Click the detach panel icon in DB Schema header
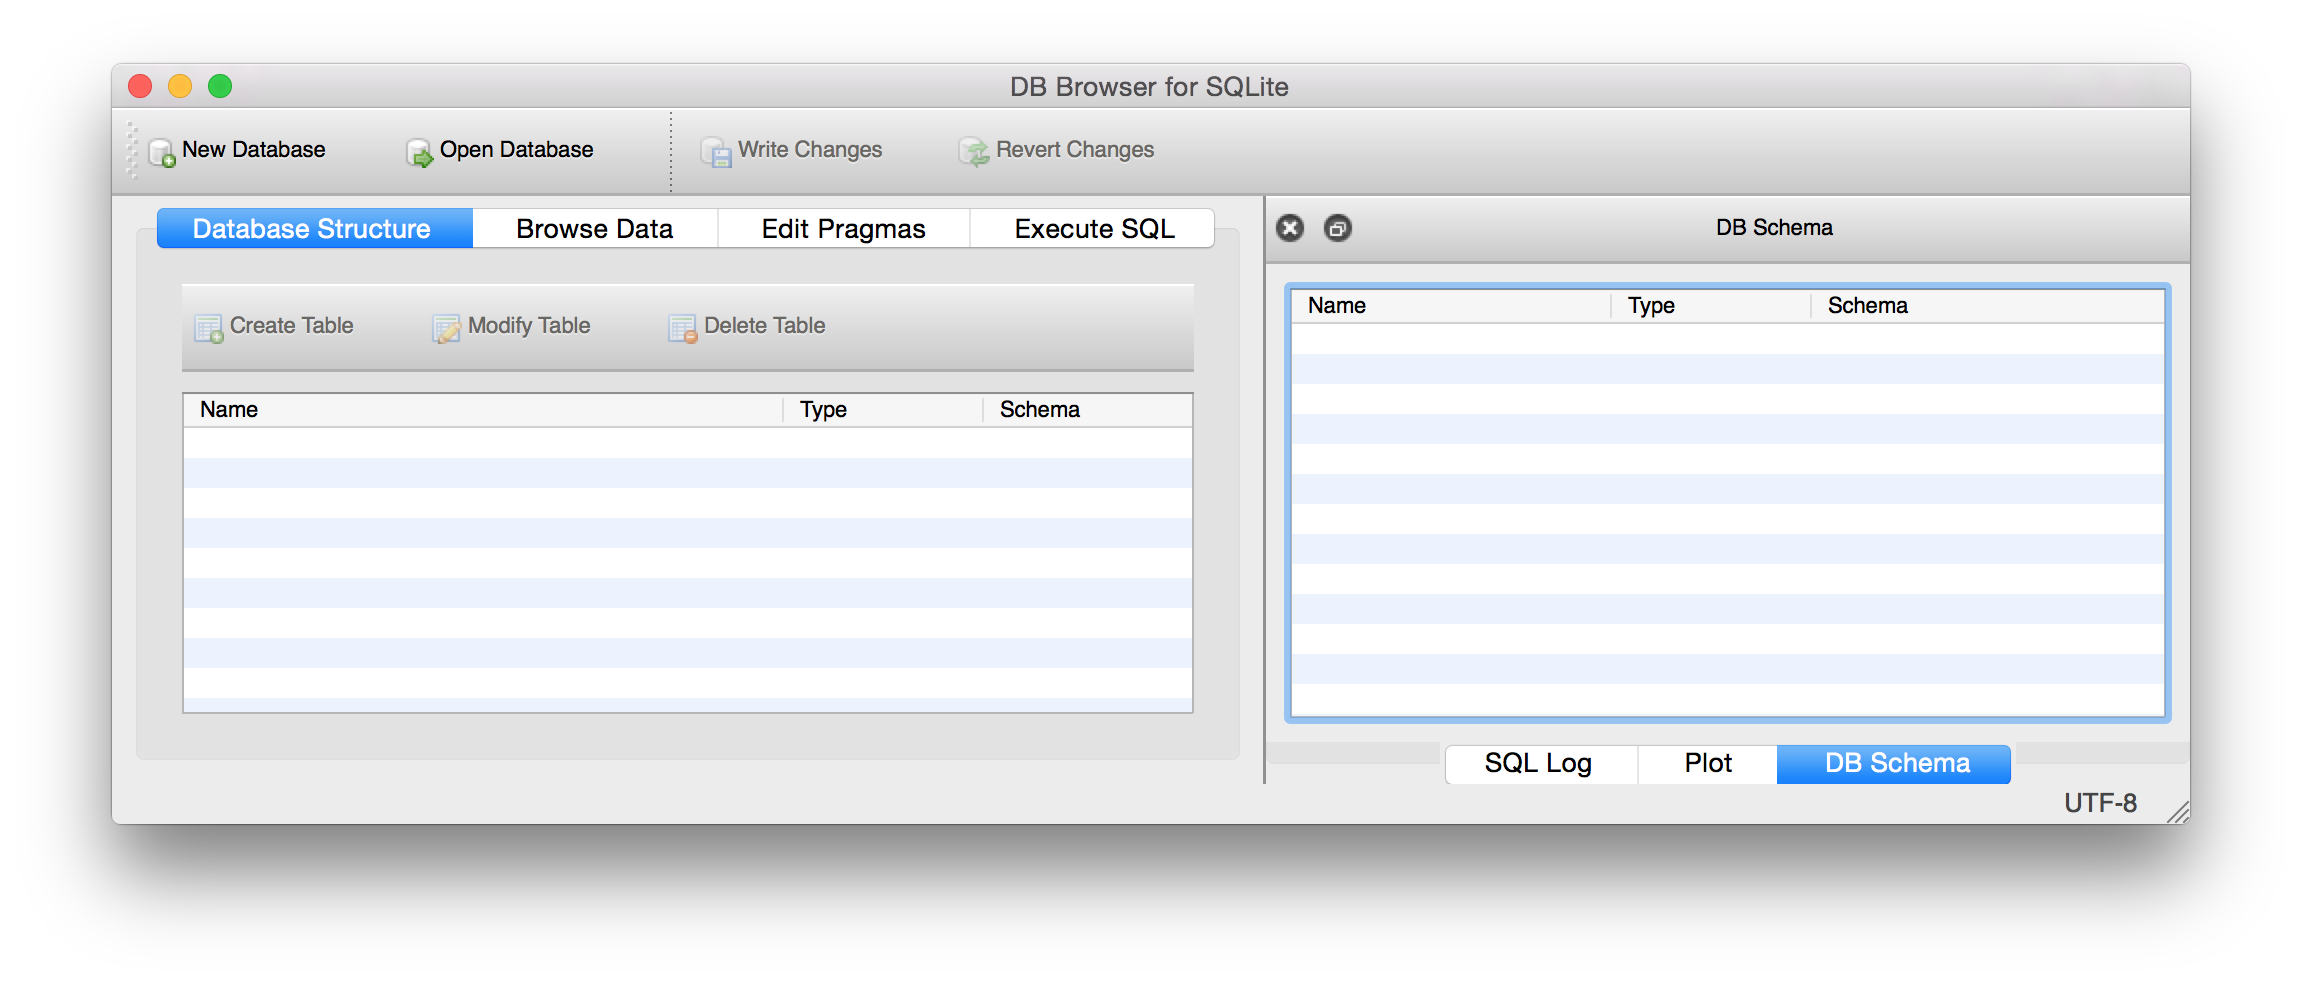 [1337, 228]
